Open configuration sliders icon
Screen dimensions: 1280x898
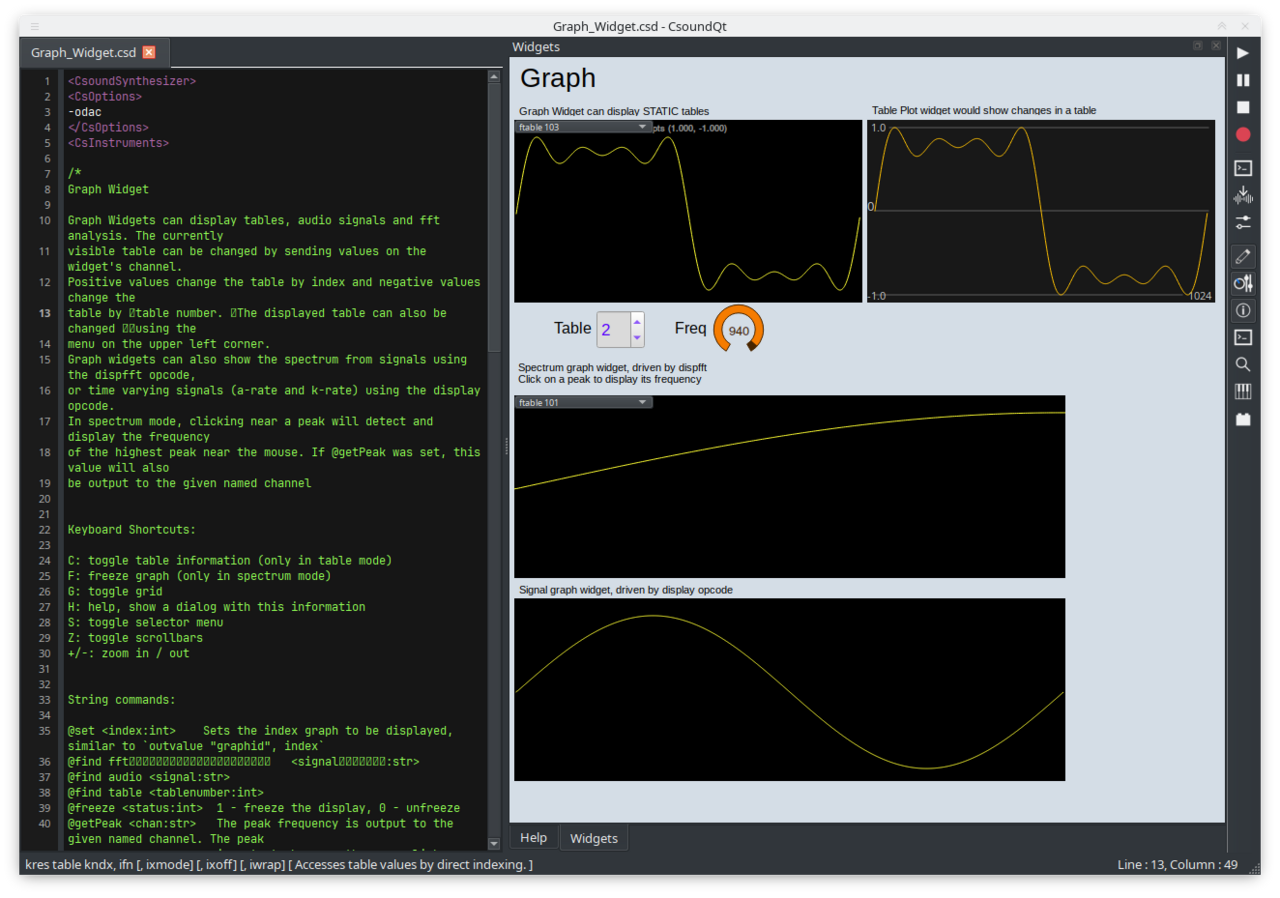coord(1243,222)
